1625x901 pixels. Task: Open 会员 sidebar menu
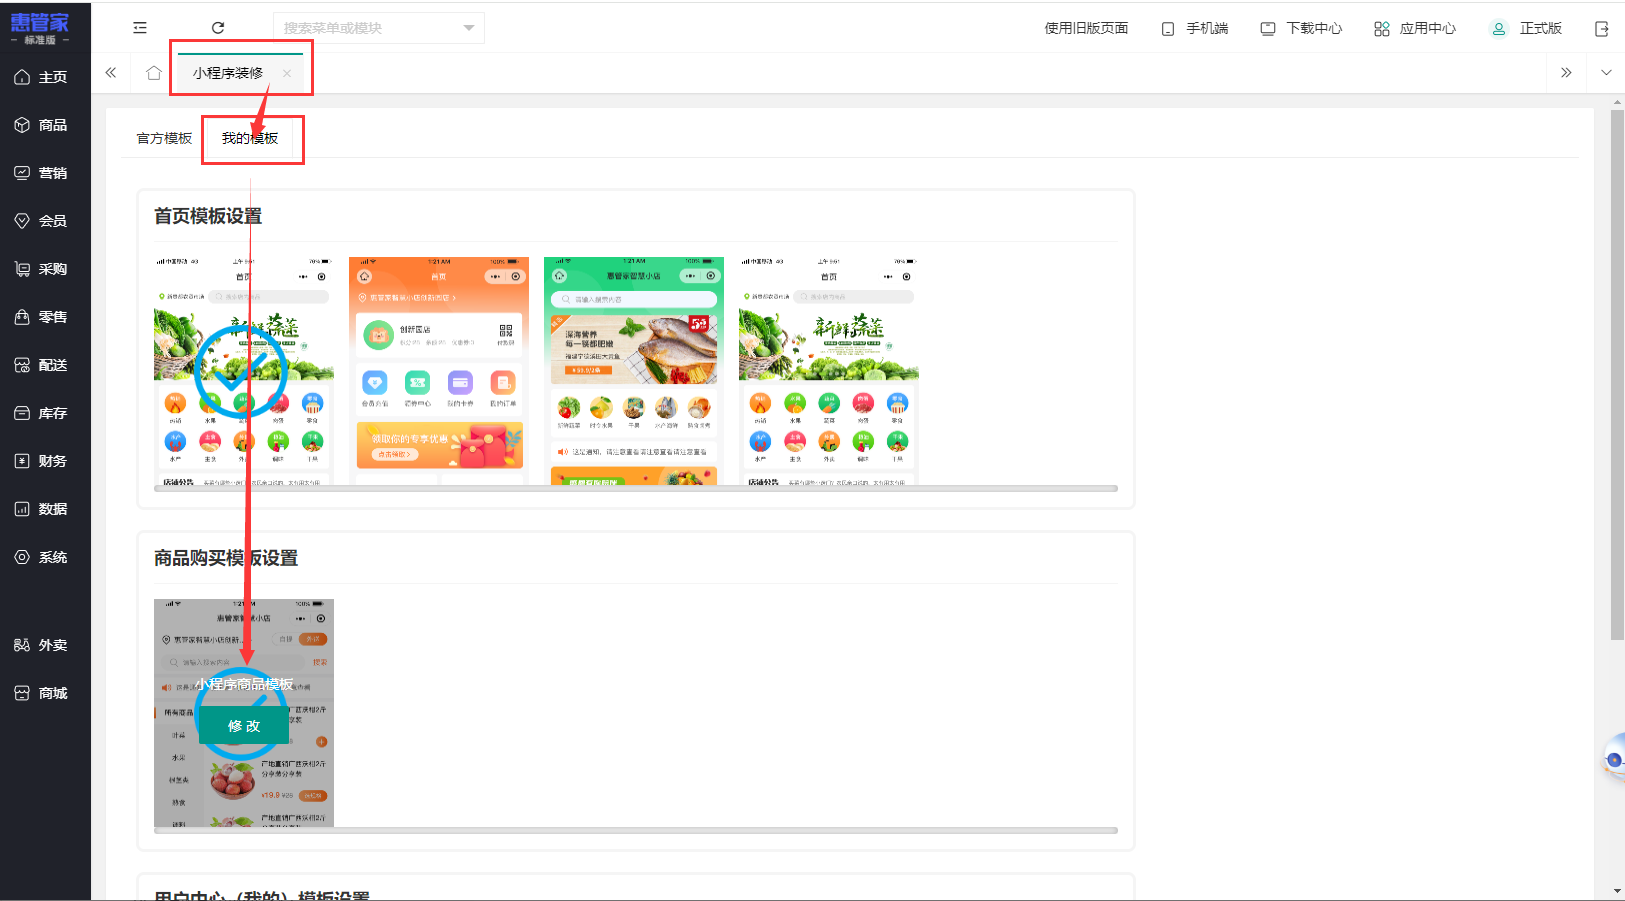tap(45, 221)
